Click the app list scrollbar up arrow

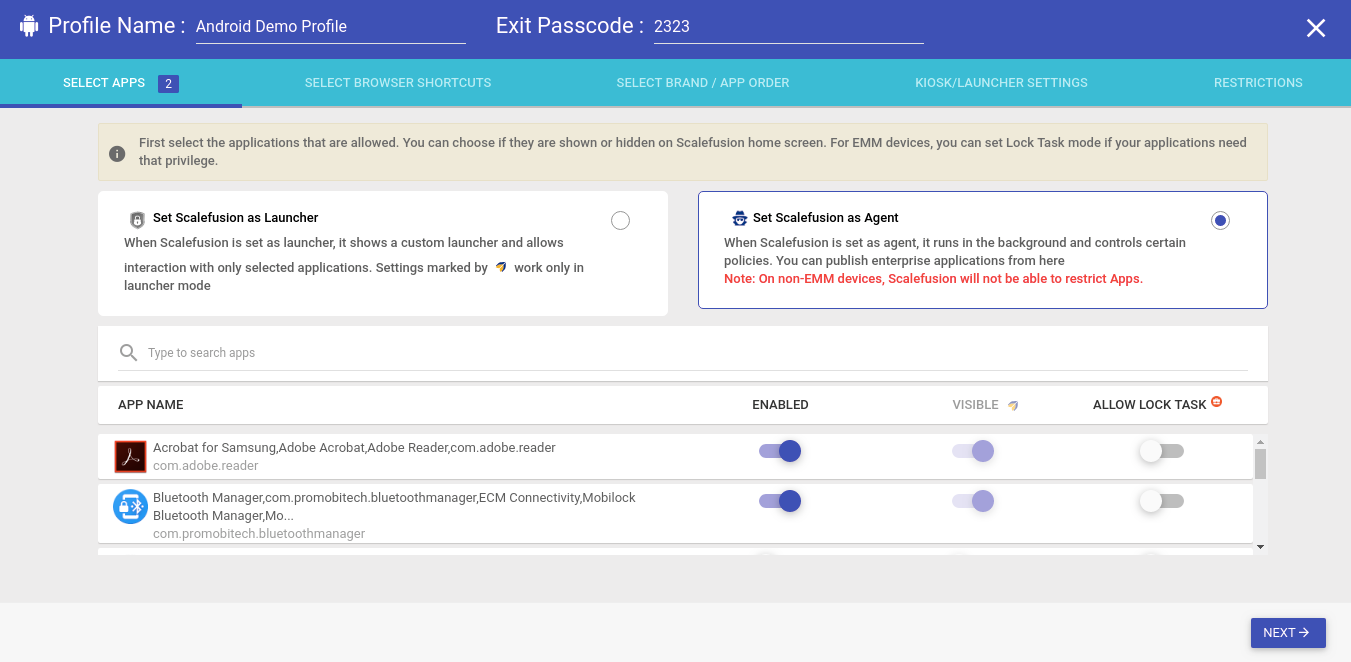(x=1260, y=442)
